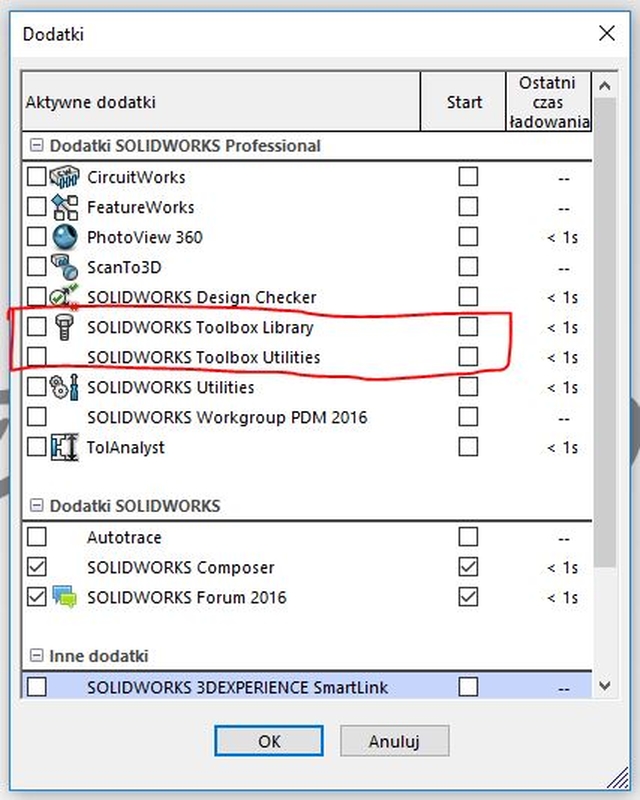Uncheck SOLIDWORKS Forum 2016 Start checkbox

[x=468, y=597]
